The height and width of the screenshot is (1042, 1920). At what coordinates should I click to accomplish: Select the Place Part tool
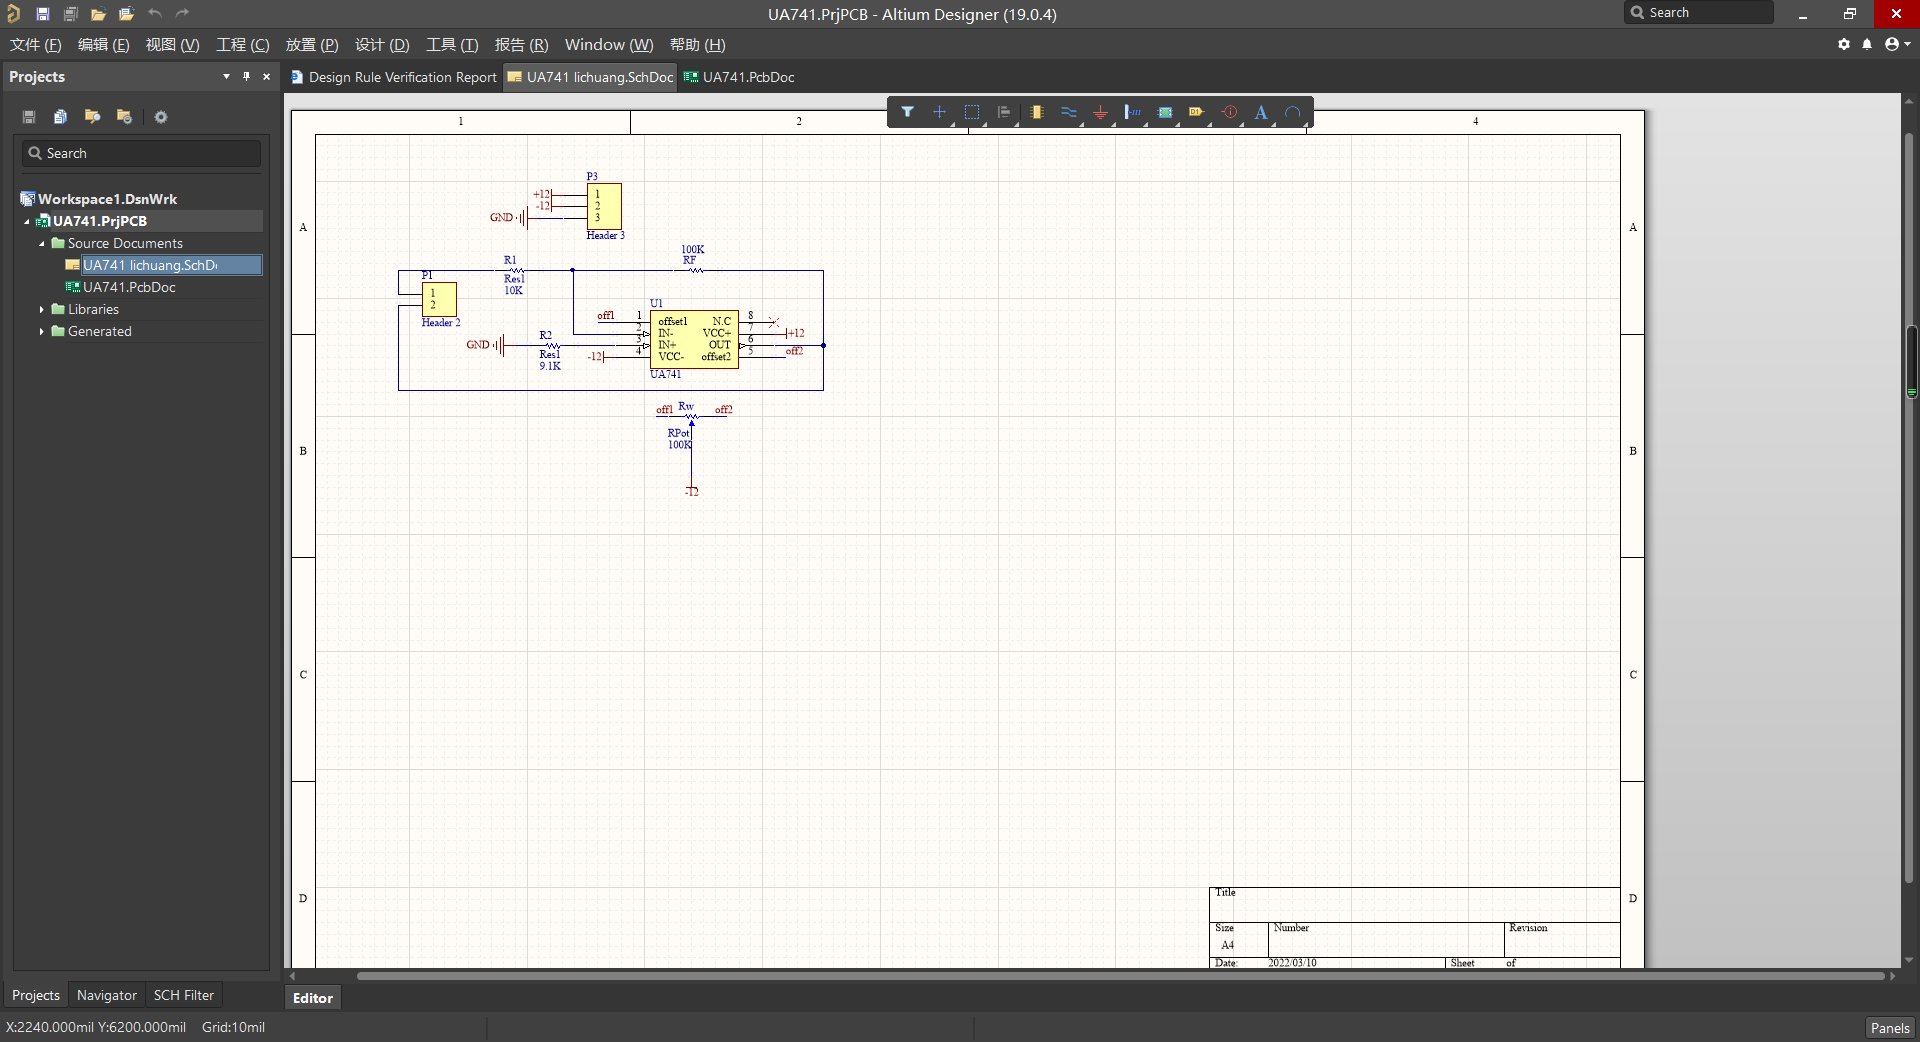1037,112
